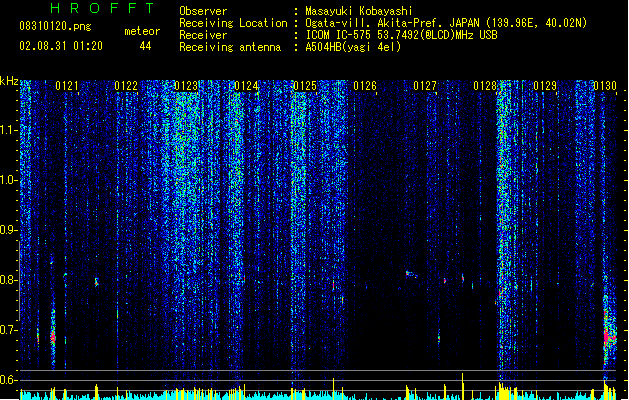This screenshot has width=629, height=400.
Task: Click the 0126 time marker
Action: (x=365, y=86)
